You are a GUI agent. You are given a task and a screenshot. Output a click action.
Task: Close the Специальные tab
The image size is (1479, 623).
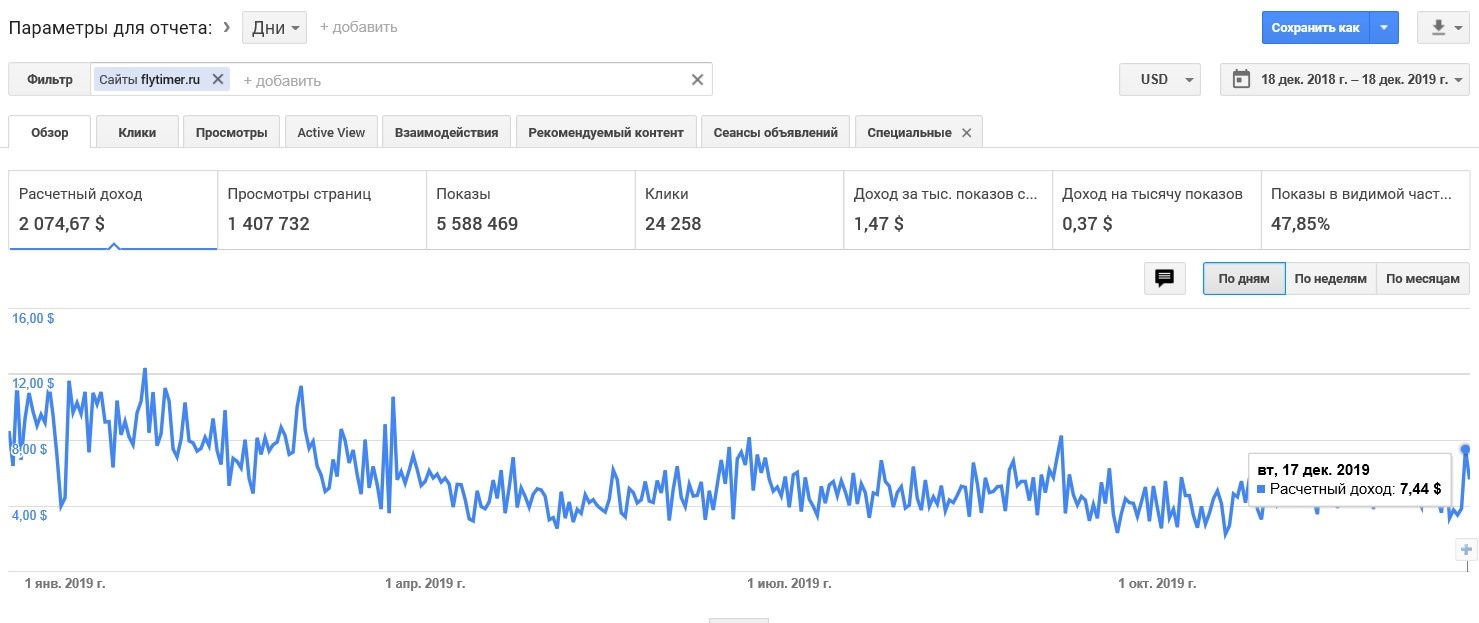point(966,132)
